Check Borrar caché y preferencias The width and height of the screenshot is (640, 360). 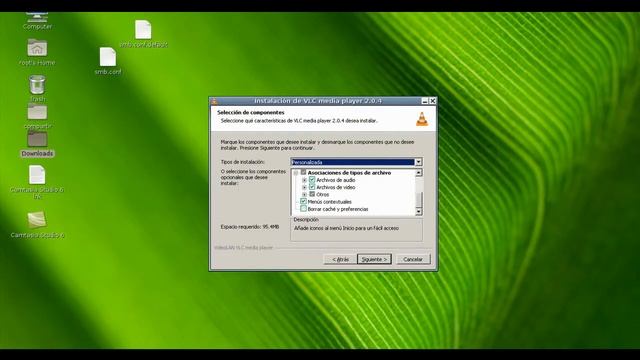303,209
